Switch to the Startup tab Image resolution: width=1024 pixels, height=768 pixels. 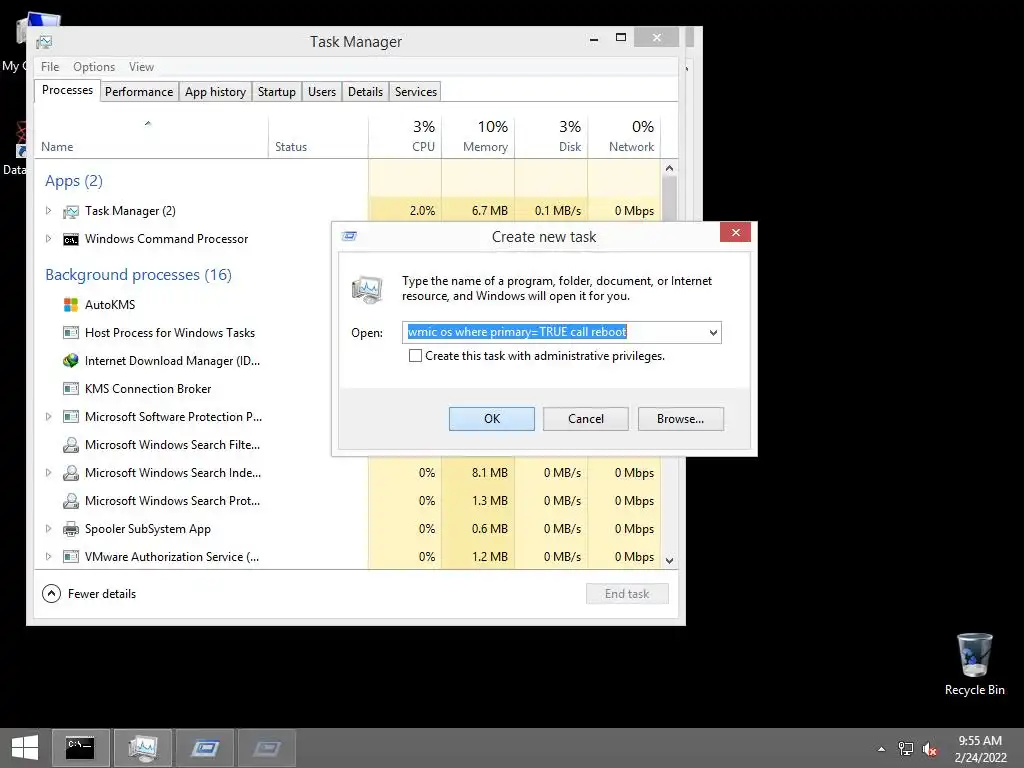point(277,91)
